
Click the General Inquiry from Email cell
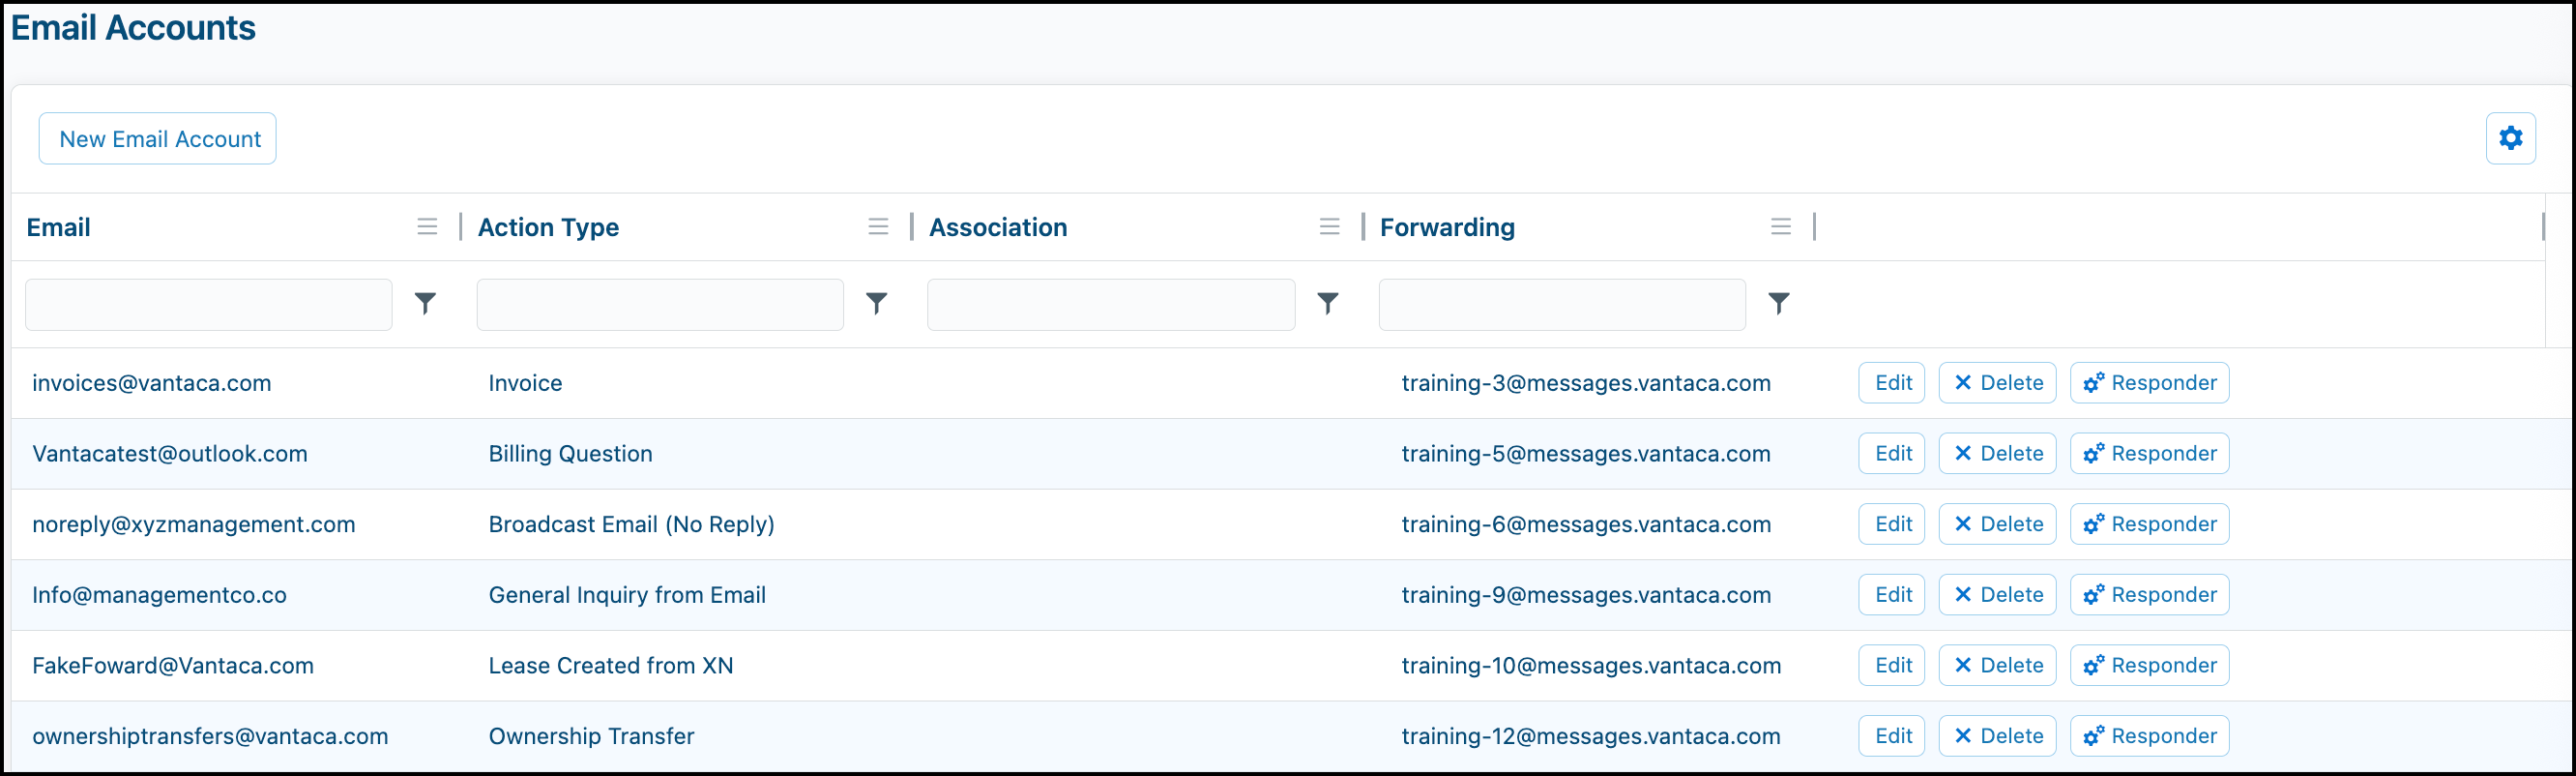pos(627,596)
